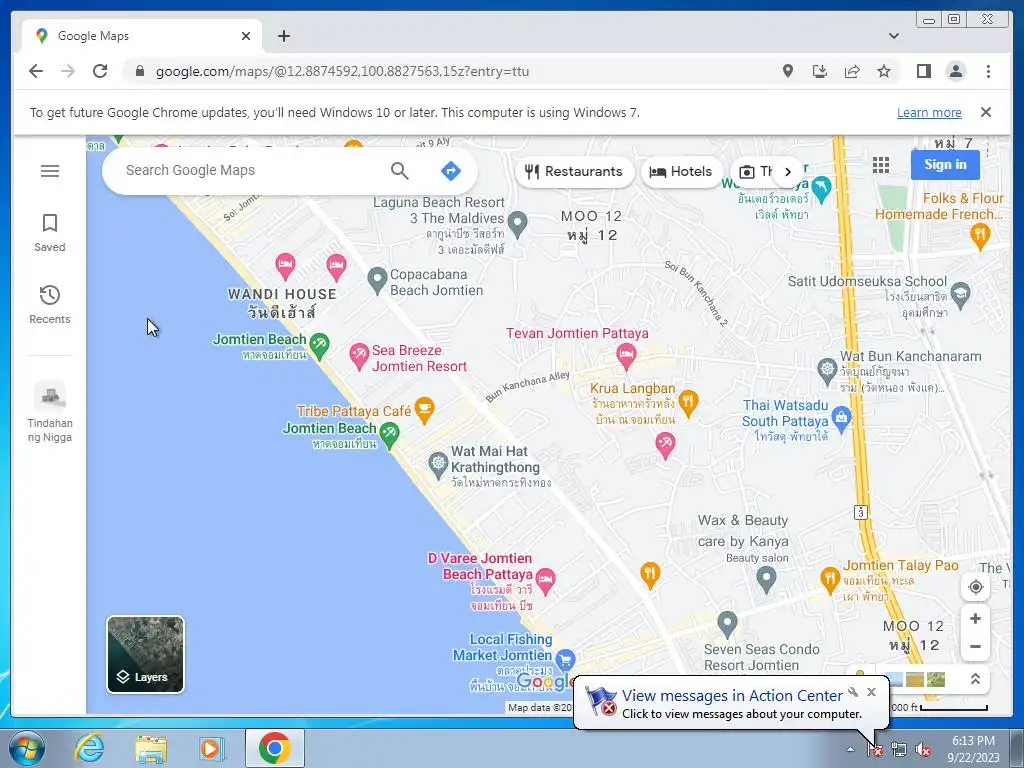Open Windows Media Player from the taskbar
Image resolution: width=1024 pixels, height=768 pixels.
point(210,748)
